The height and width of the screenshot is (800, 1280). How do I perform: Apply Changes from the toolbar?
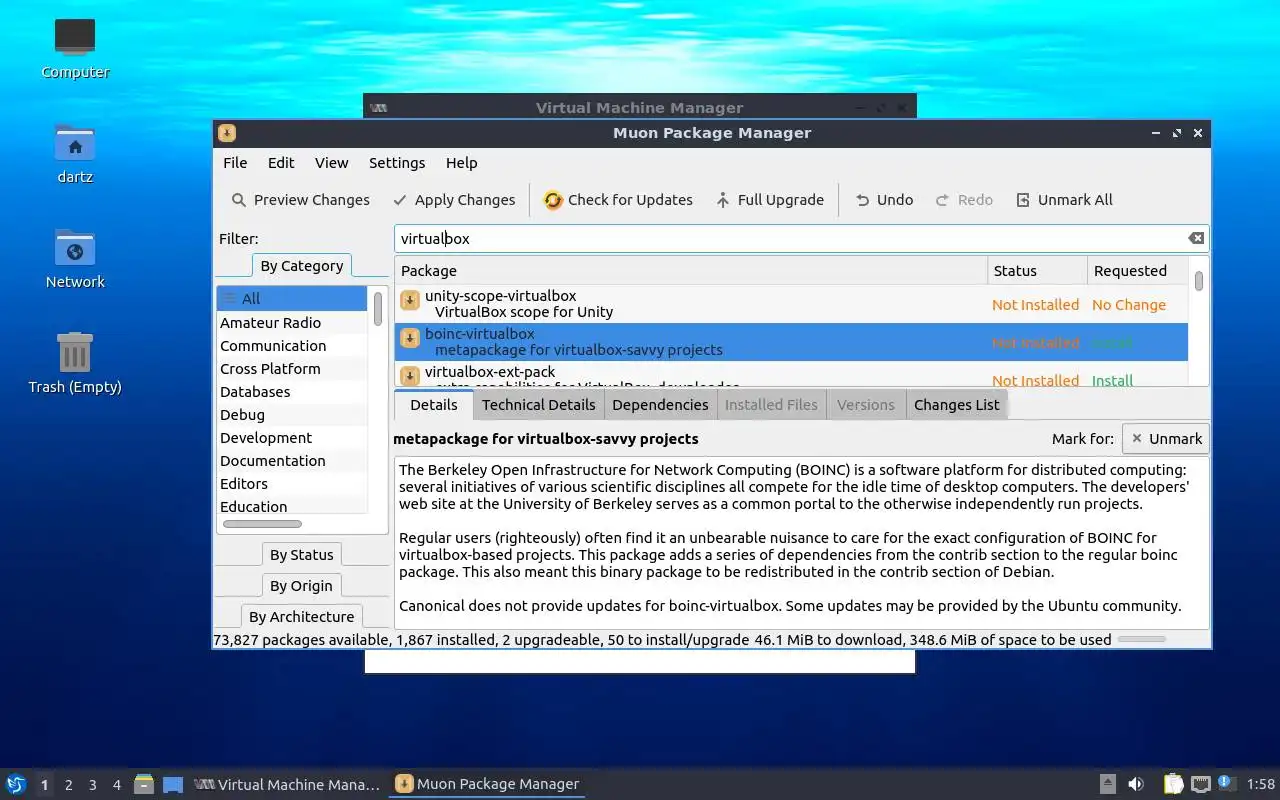coord(454,200)
